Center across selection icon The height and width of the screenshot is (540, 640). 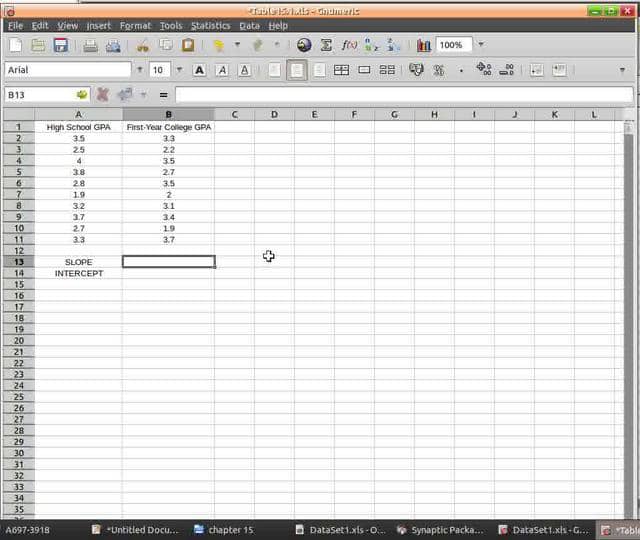point(341,70)
